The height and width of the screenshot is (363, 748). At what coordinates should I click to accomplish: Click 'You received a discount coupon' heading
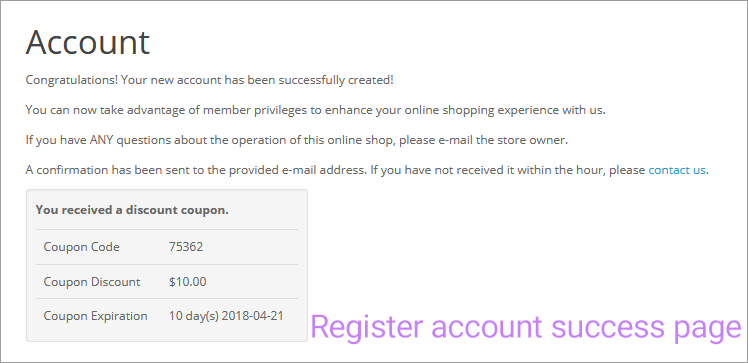tap(132, 210)
